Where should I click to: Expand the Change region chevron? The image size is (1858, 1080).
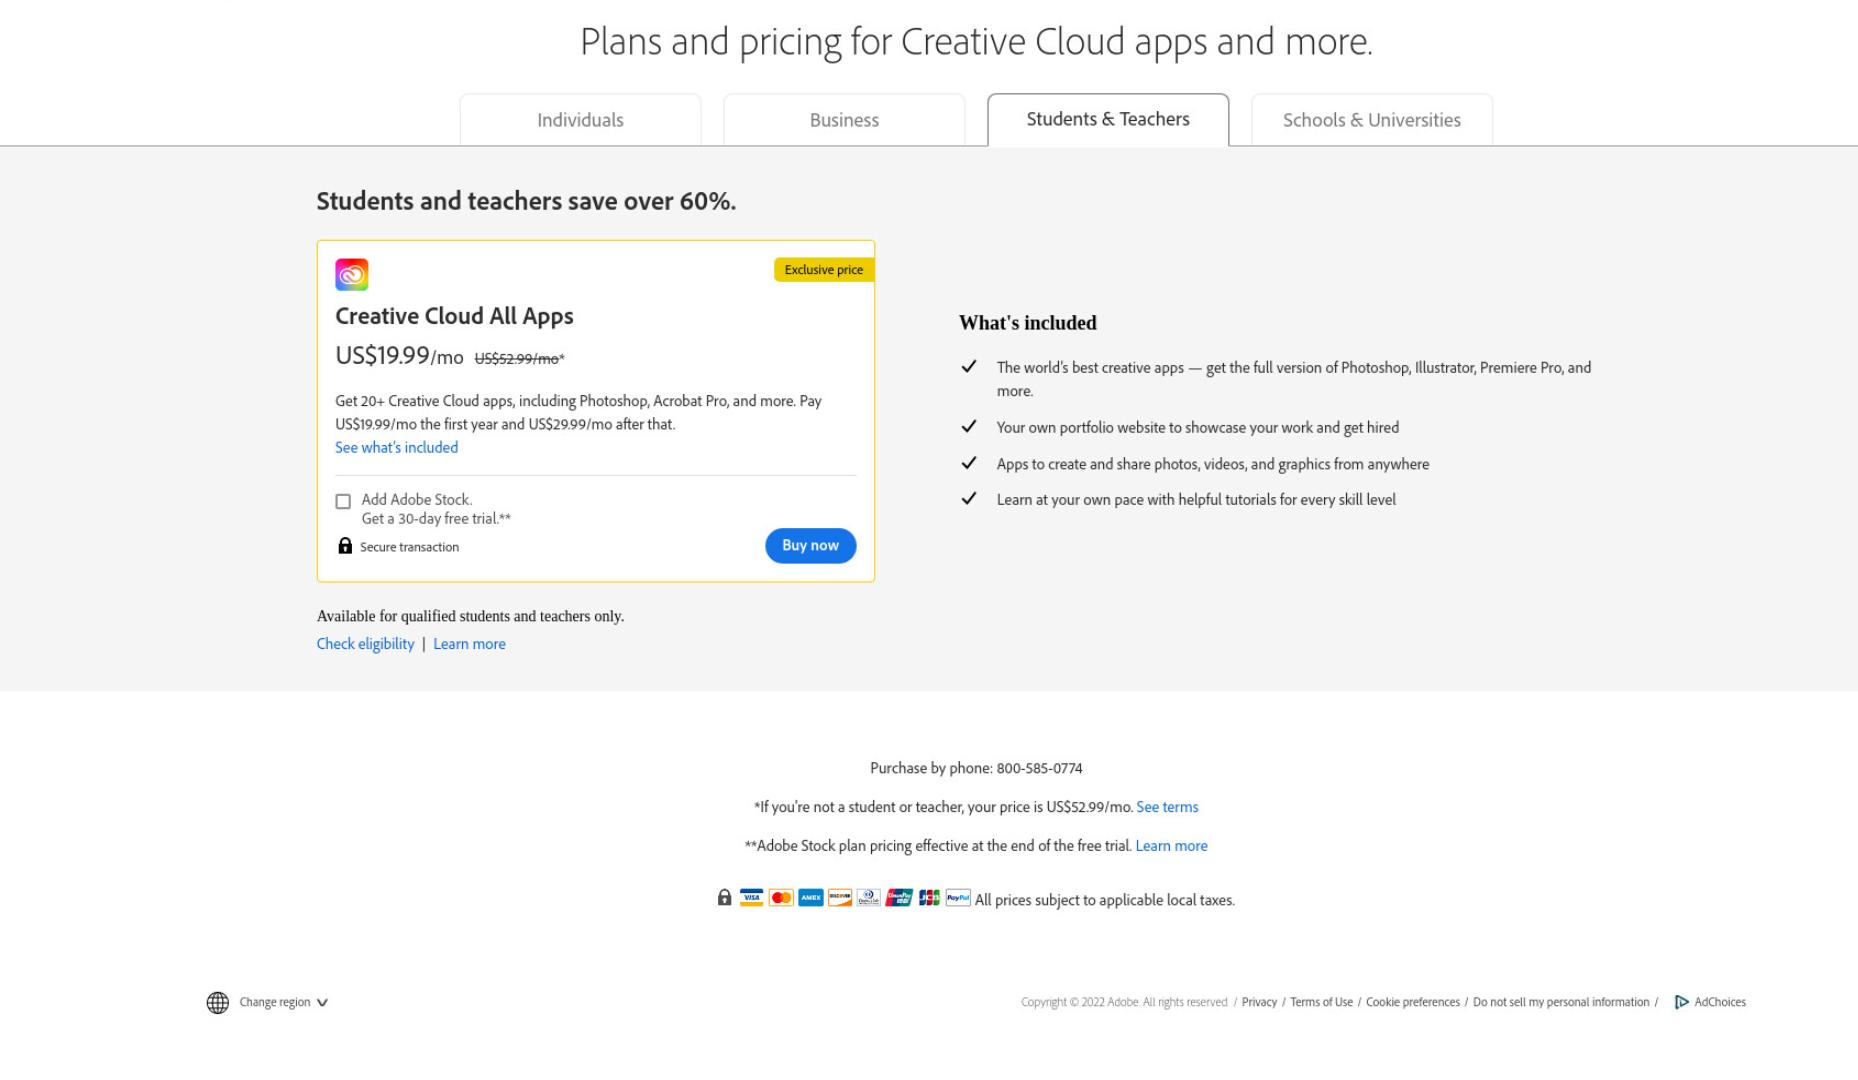coord(322,1003)
